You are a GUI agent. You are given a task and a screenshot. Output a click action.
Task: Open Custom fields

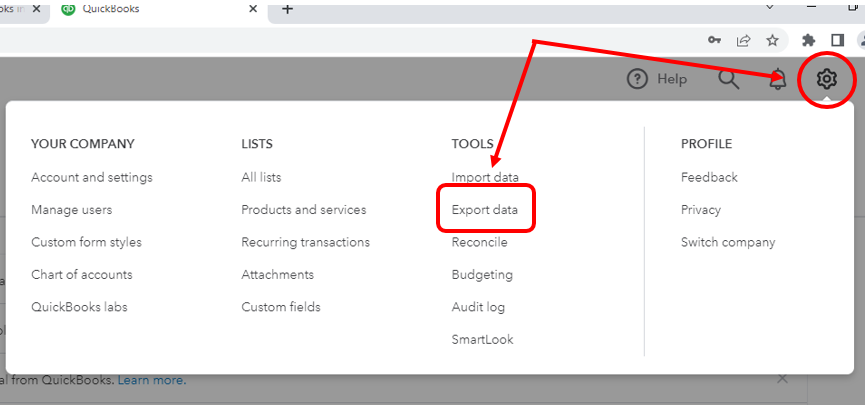click(281, 307)
